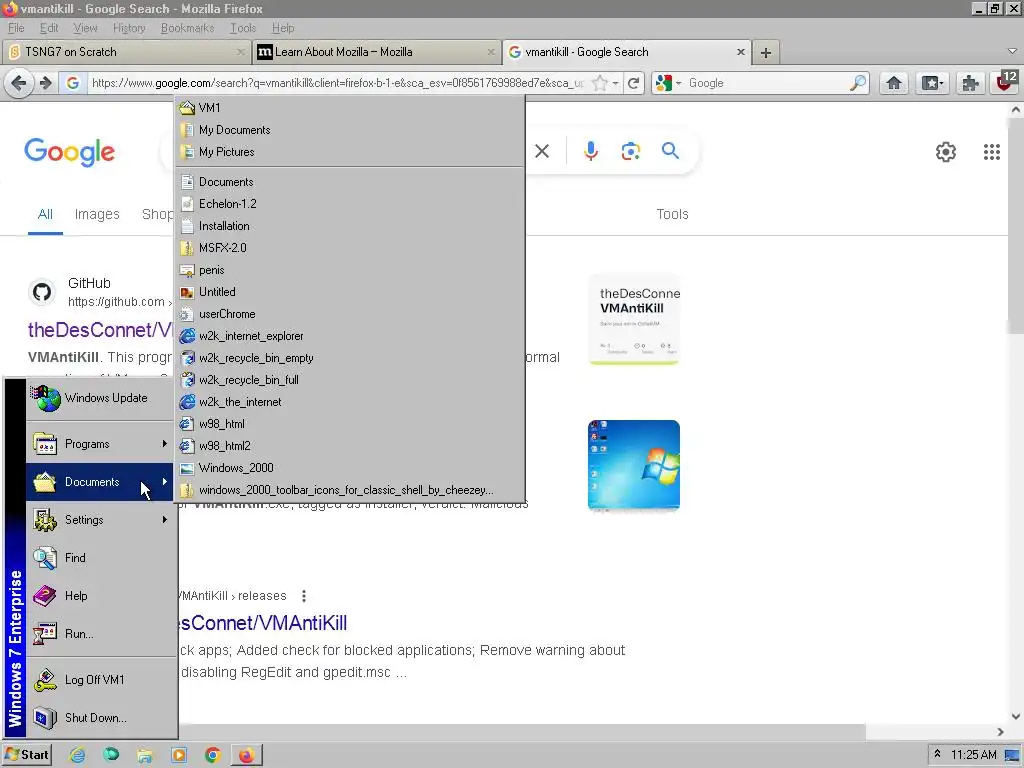Screen dimensions: 1024x768
Task: Open the result's three-dot options menu
Action: tap(304, 596)
